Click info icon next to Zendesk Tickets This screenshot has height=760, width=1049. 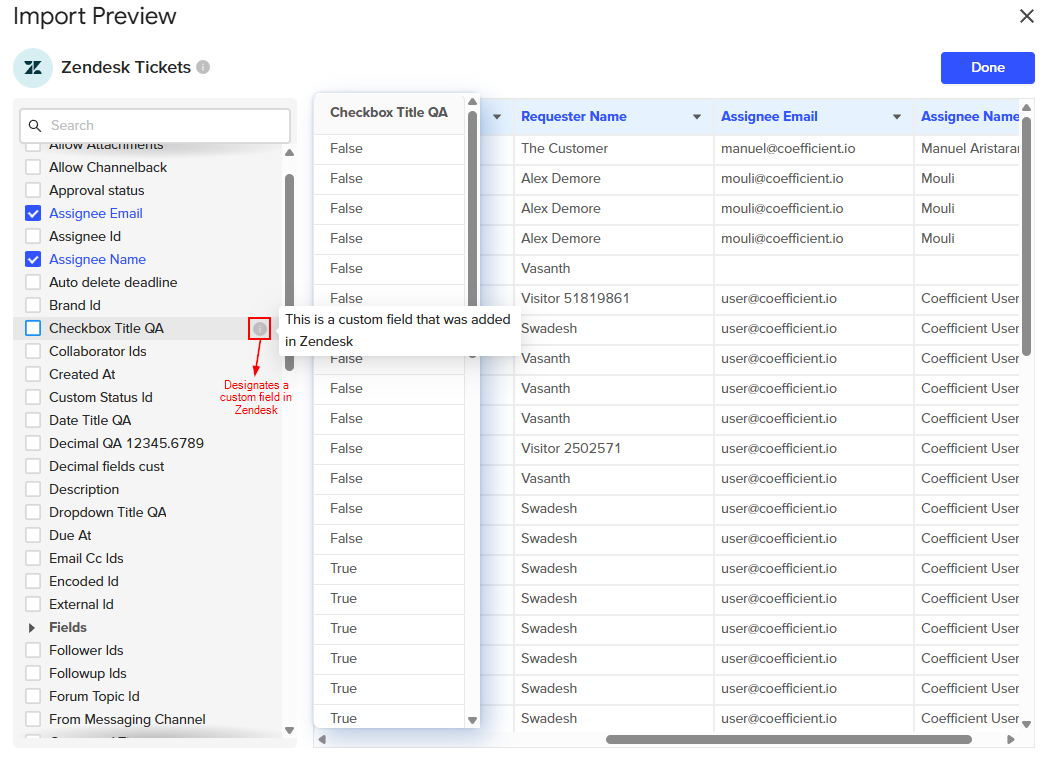coord(203,67)
